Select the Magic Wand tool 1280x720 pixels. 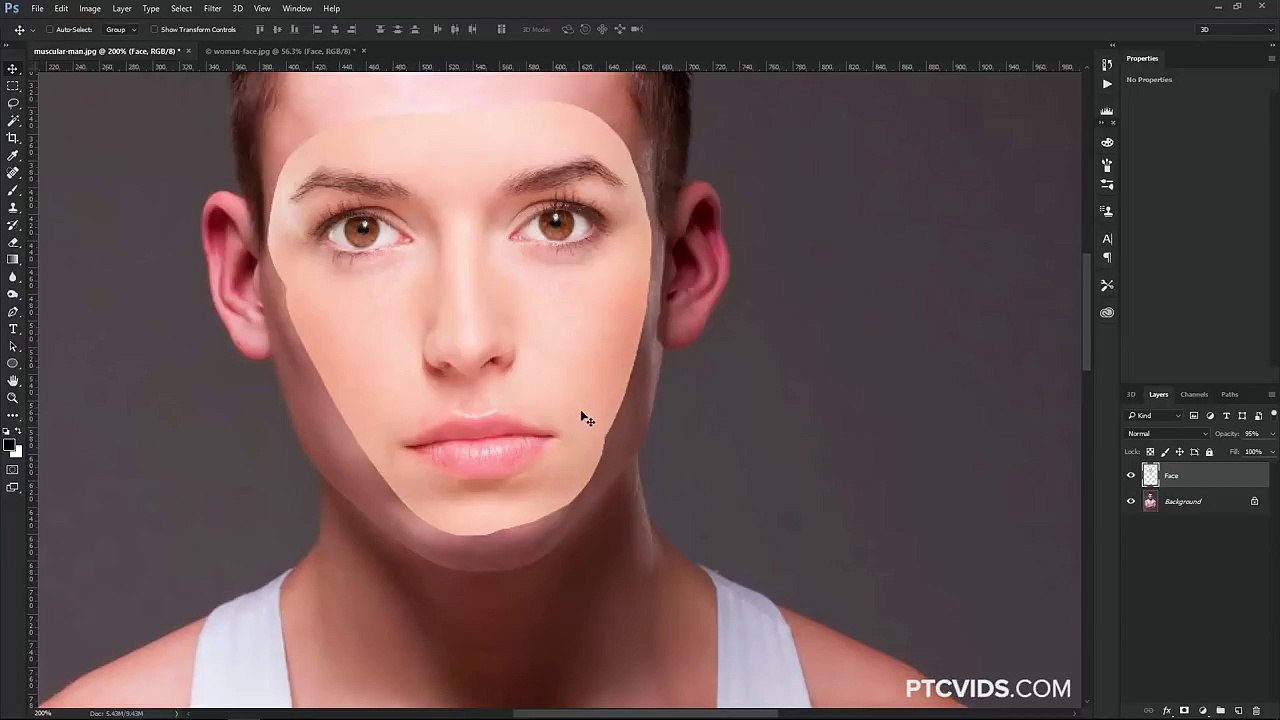13,120
